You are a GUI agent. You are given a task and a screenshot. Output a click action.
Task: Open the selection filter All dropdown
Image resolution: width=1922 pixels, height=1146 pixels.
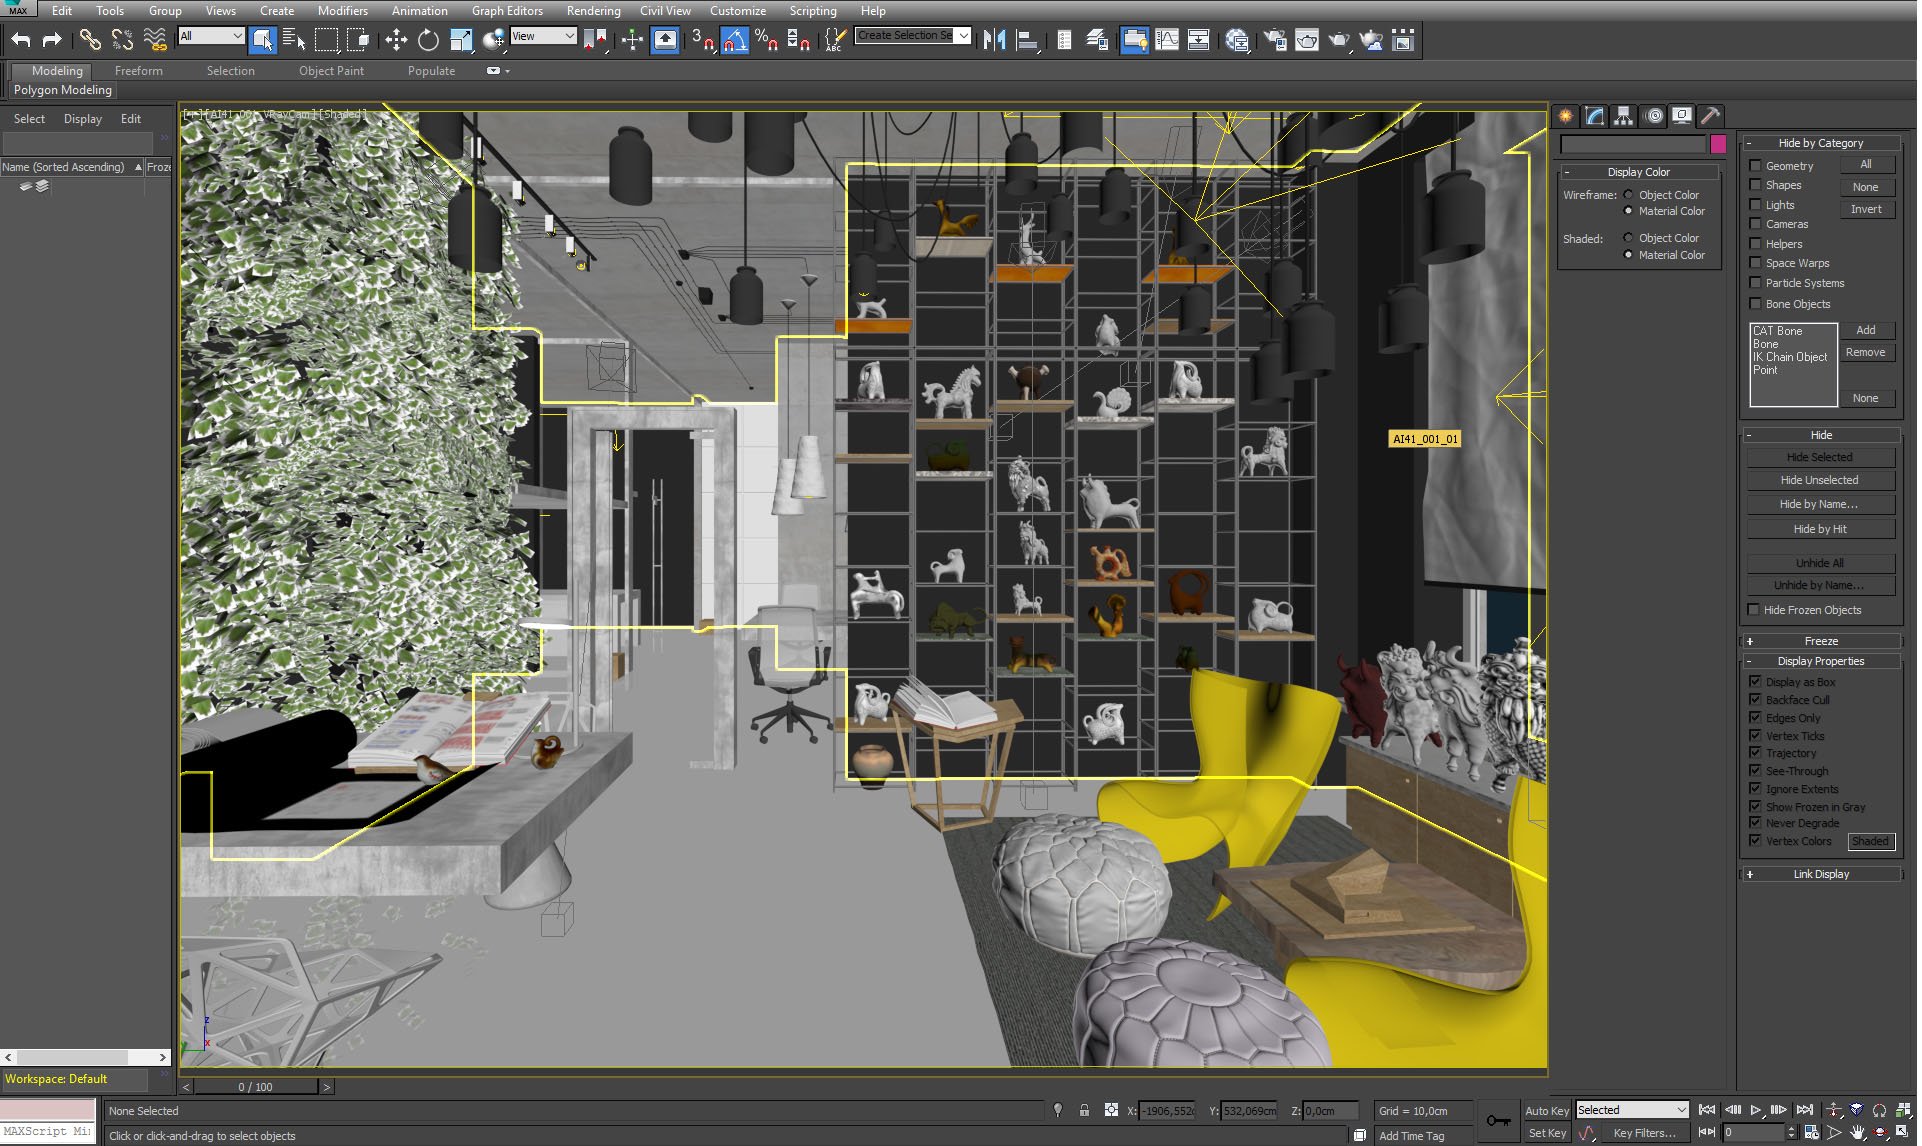tap(211, 36)
